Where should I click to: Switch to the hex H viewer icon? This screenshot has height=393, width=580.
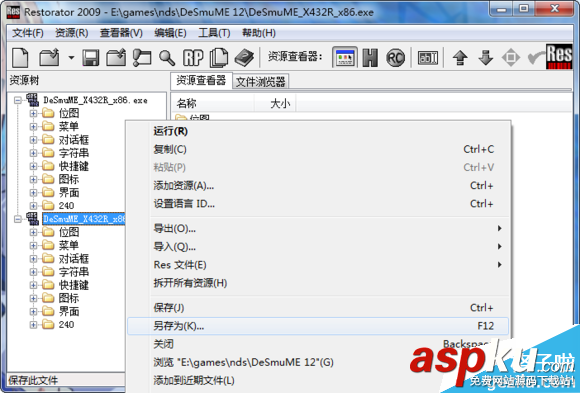370,58
